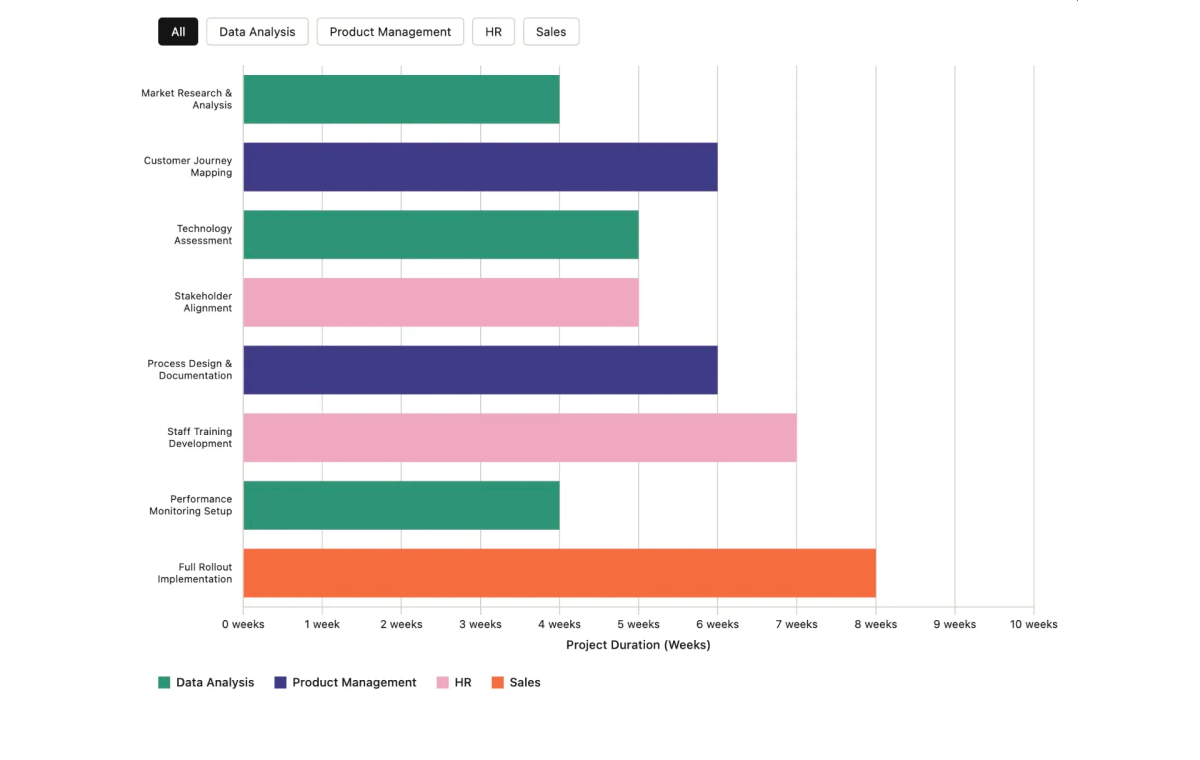Image resolution: width=1200 pixels, height=760 pixels.
Task: Select the All filter tab
Action: 178,32
